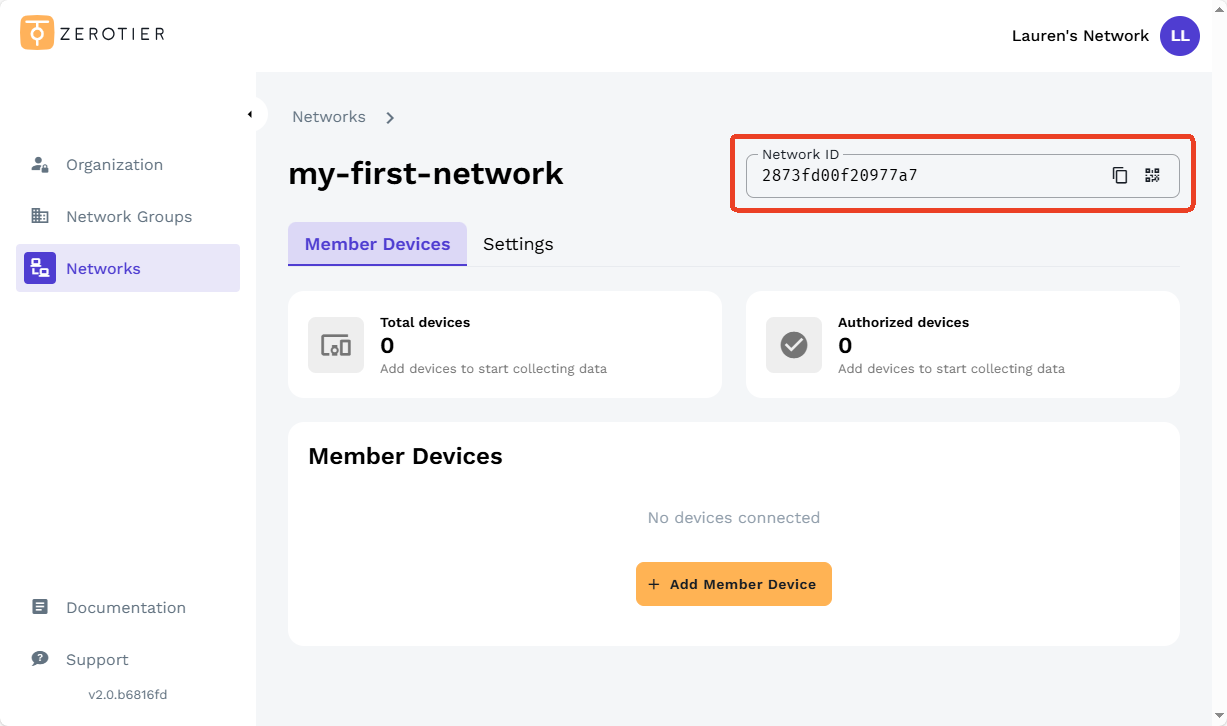Click the Add Member Device button
This screenshot has height=726, width=1227.
733,584
